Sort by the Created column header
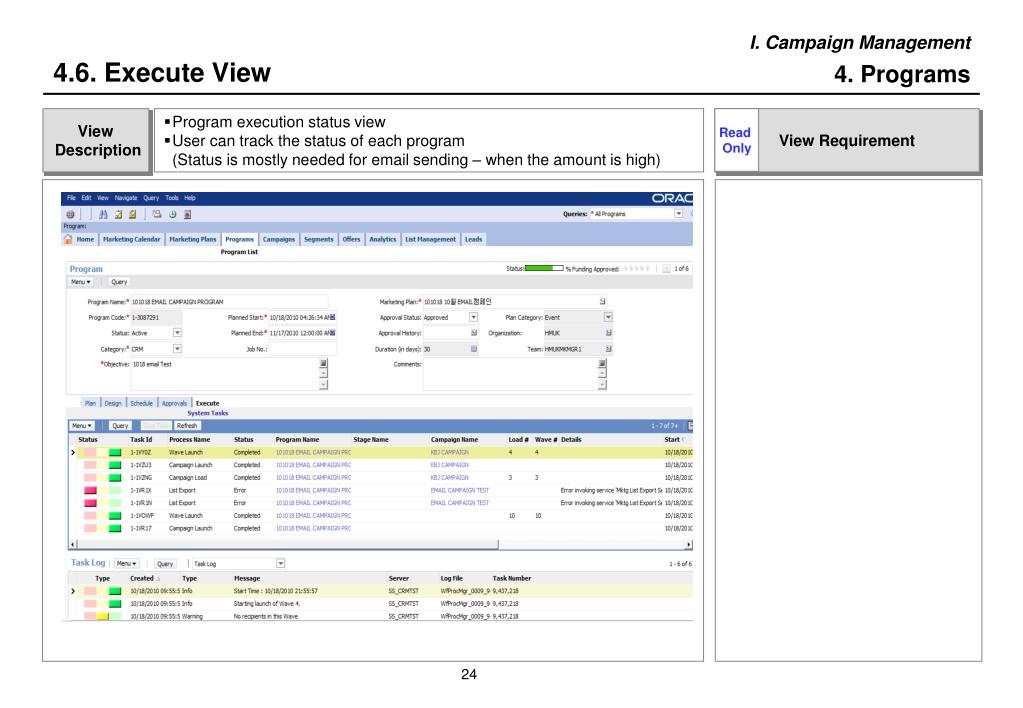Screen dimensions: 1023x708 pos(142,578)
